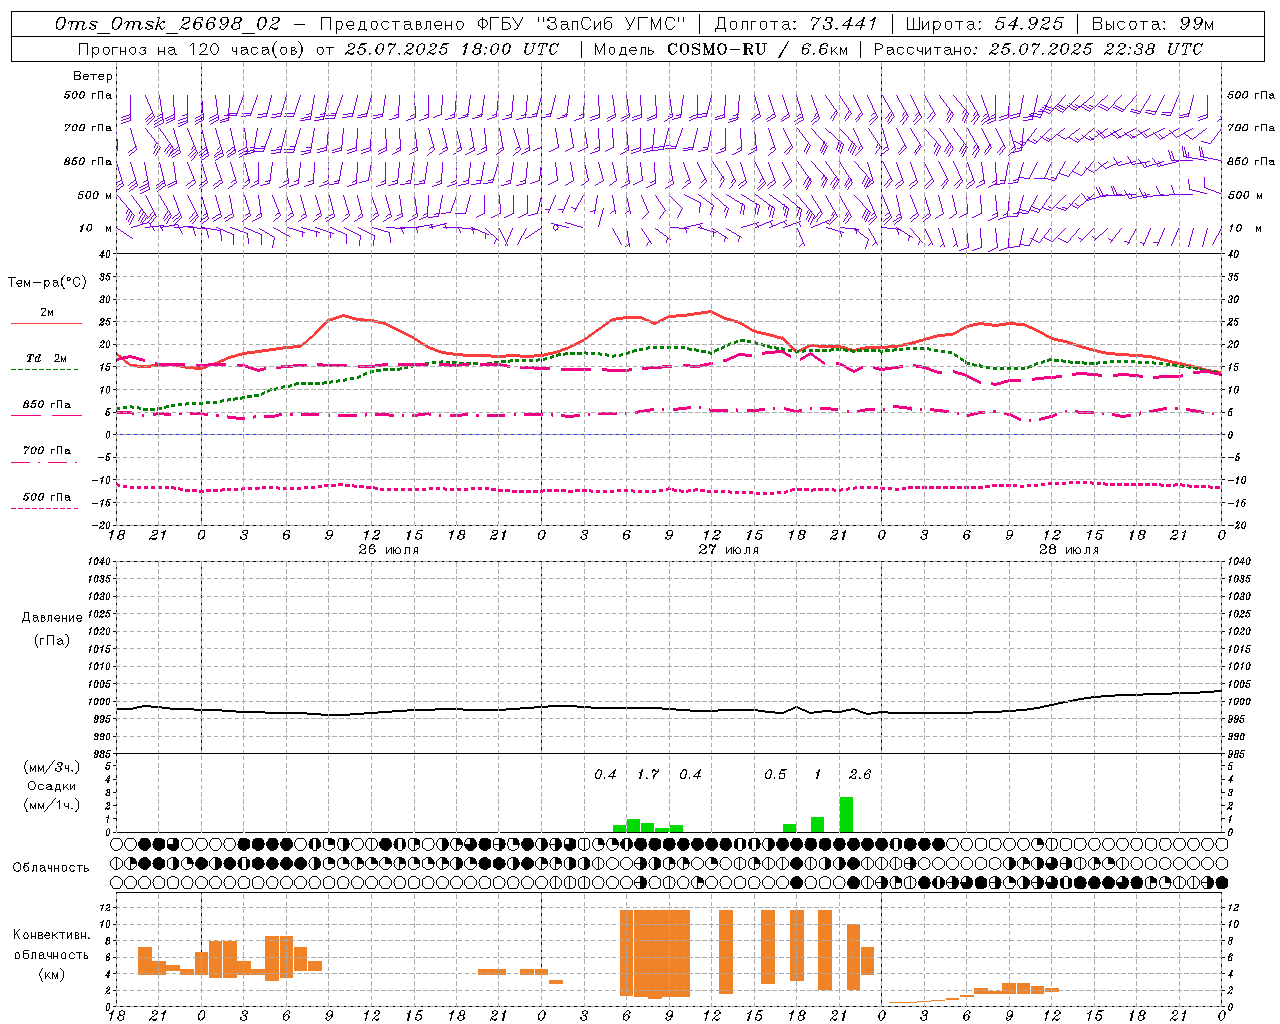Click the (гПа) pressure unit label

tap(52, 640)
